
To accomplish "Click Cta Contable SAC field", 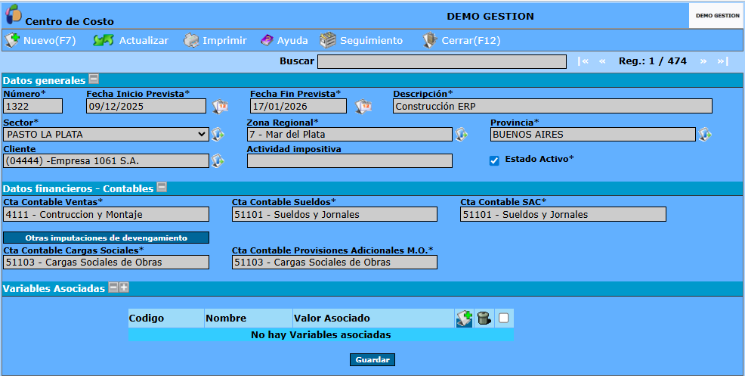I will point(563,214).
